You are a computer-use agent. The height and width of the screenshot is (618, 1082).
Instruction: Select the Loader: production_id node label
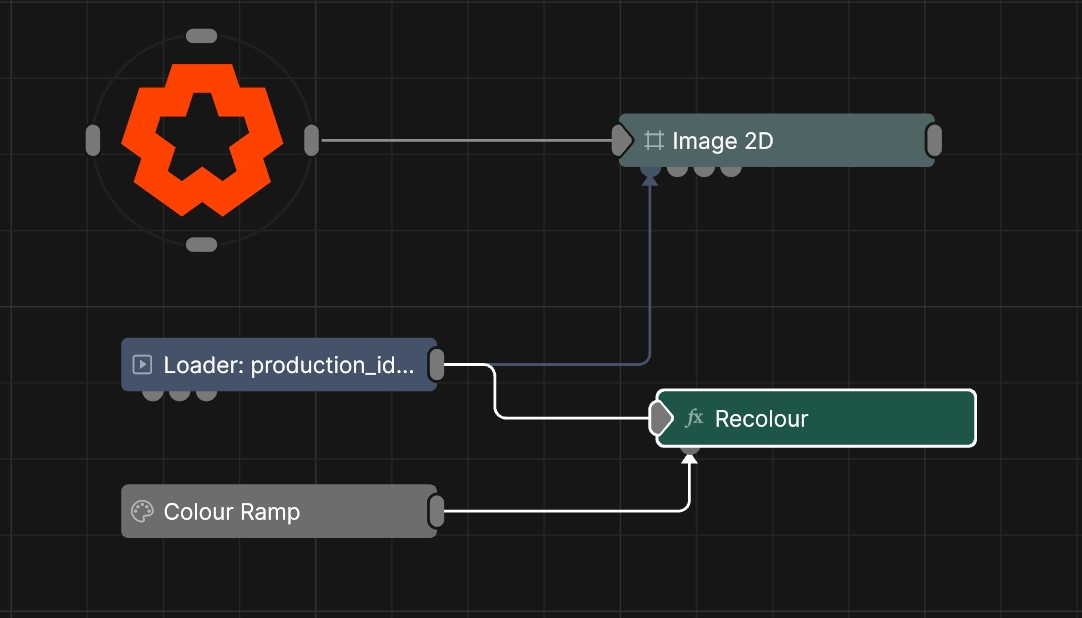pyautogui.click(x=288, y=365)
